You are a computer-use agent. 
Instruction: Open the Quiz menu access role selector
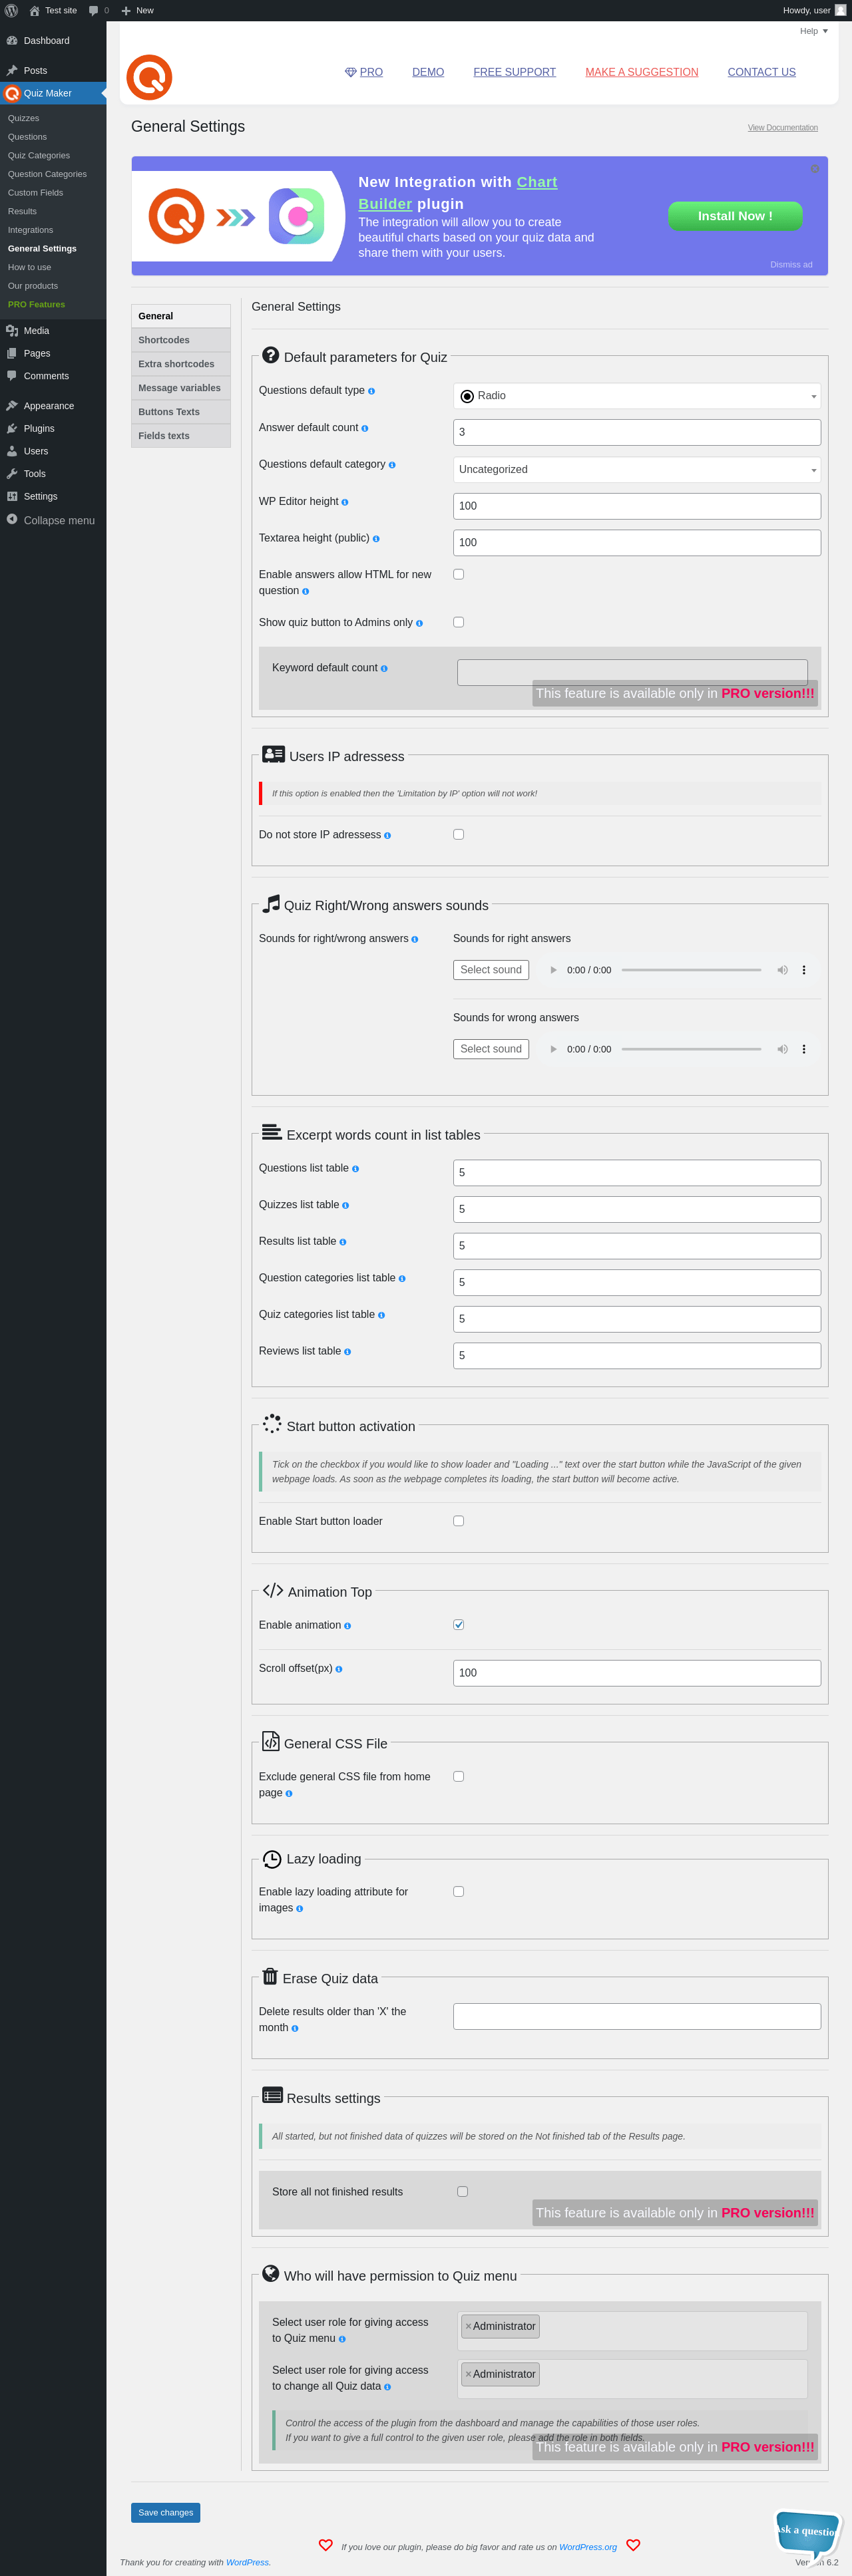pyautogui.click(x=632, y=2331)
